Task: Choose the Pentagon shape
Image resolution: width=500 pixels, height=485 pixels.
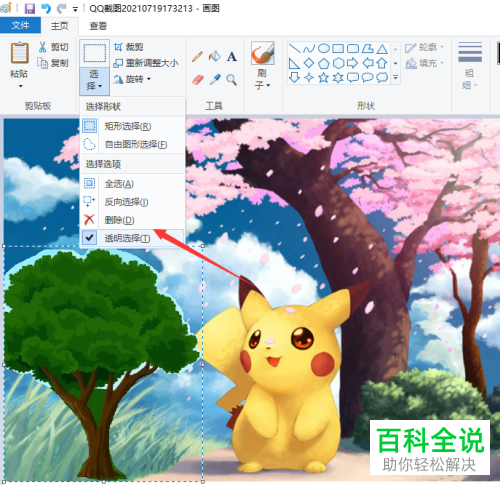Action: [324, 63]
